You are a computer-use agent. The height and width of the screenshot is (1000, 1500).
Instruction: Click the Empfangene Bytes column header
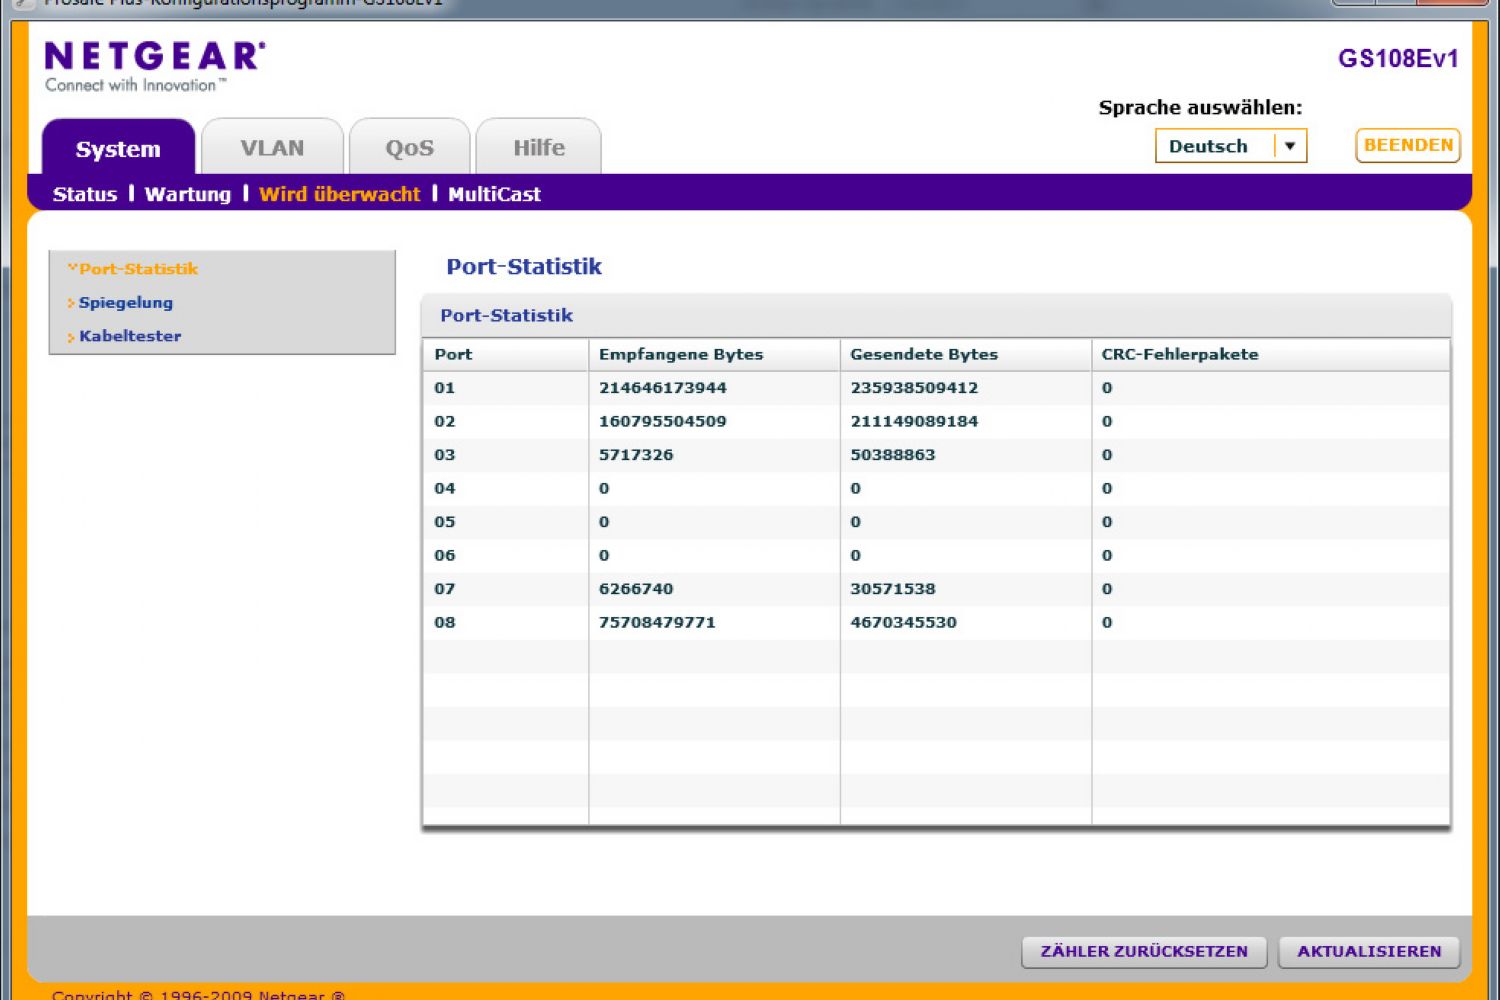click(681, 354)
